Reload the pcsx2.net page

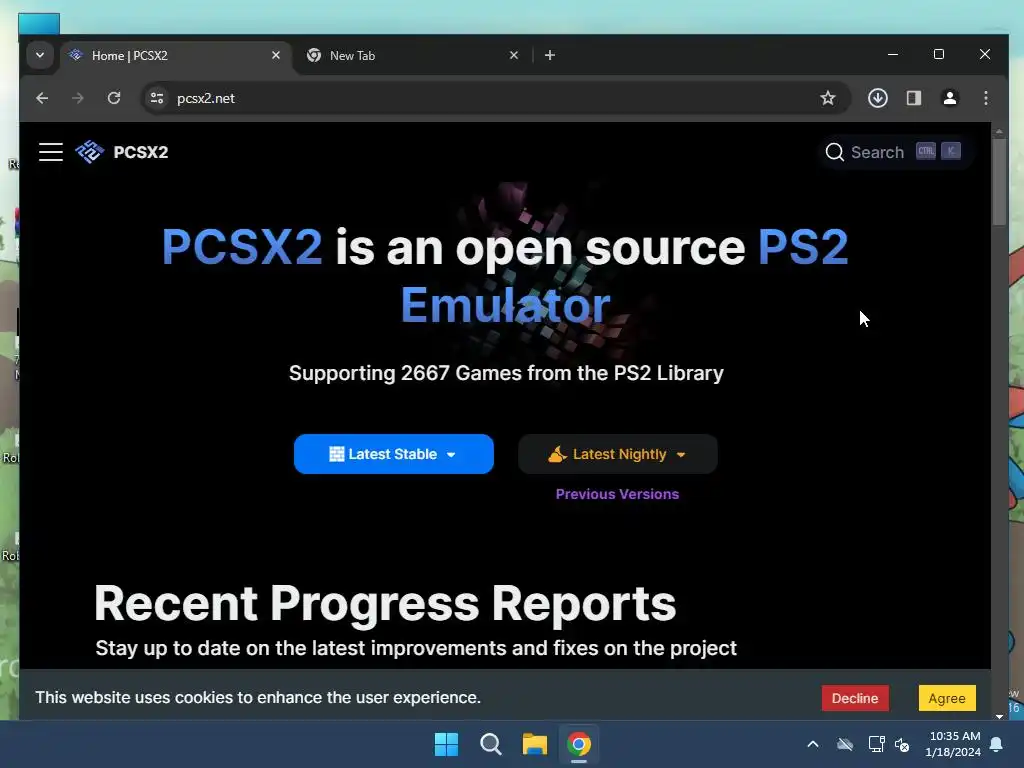(x=114, y=98)
